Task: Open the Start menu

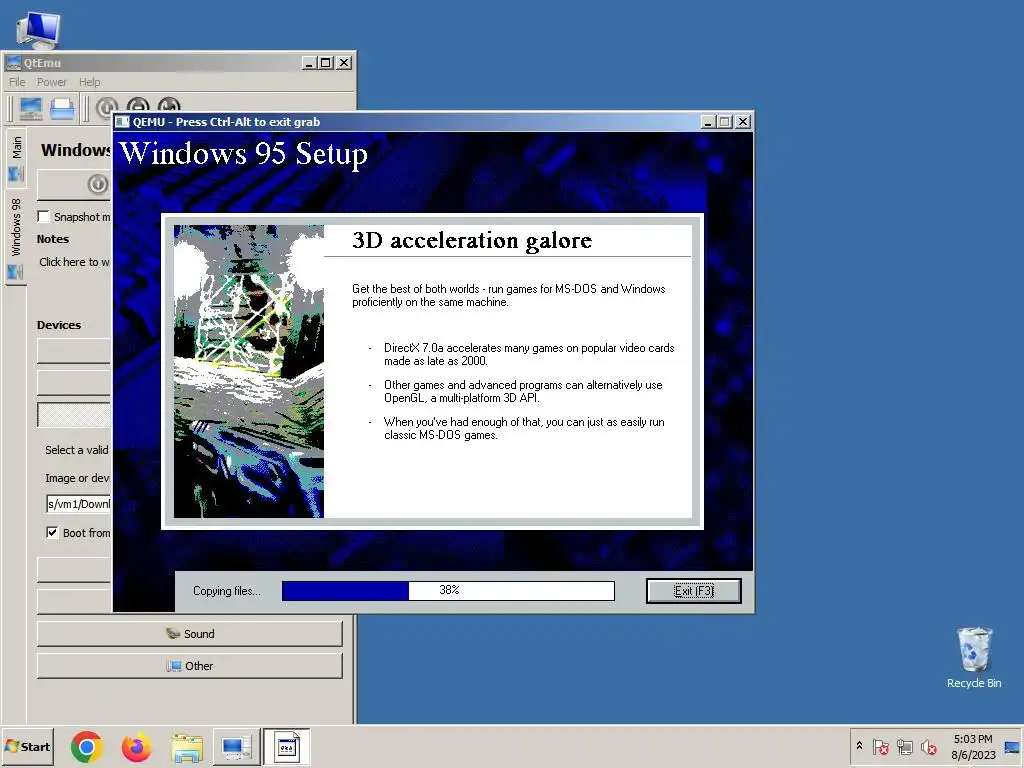Action: (27, 746)
